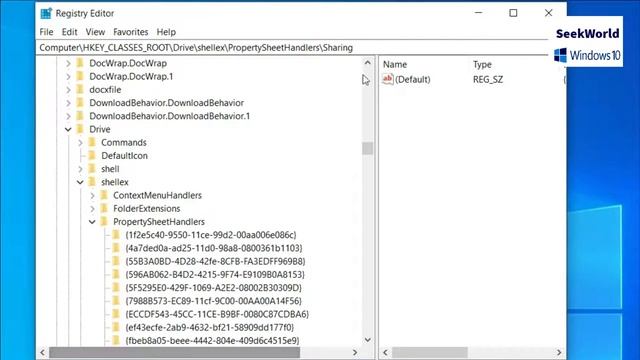Select the {ECCDF543-45CC-11CE-B9BF-0080C87CDBA6} key
The image size is (640, 360).
click(217, 314)
